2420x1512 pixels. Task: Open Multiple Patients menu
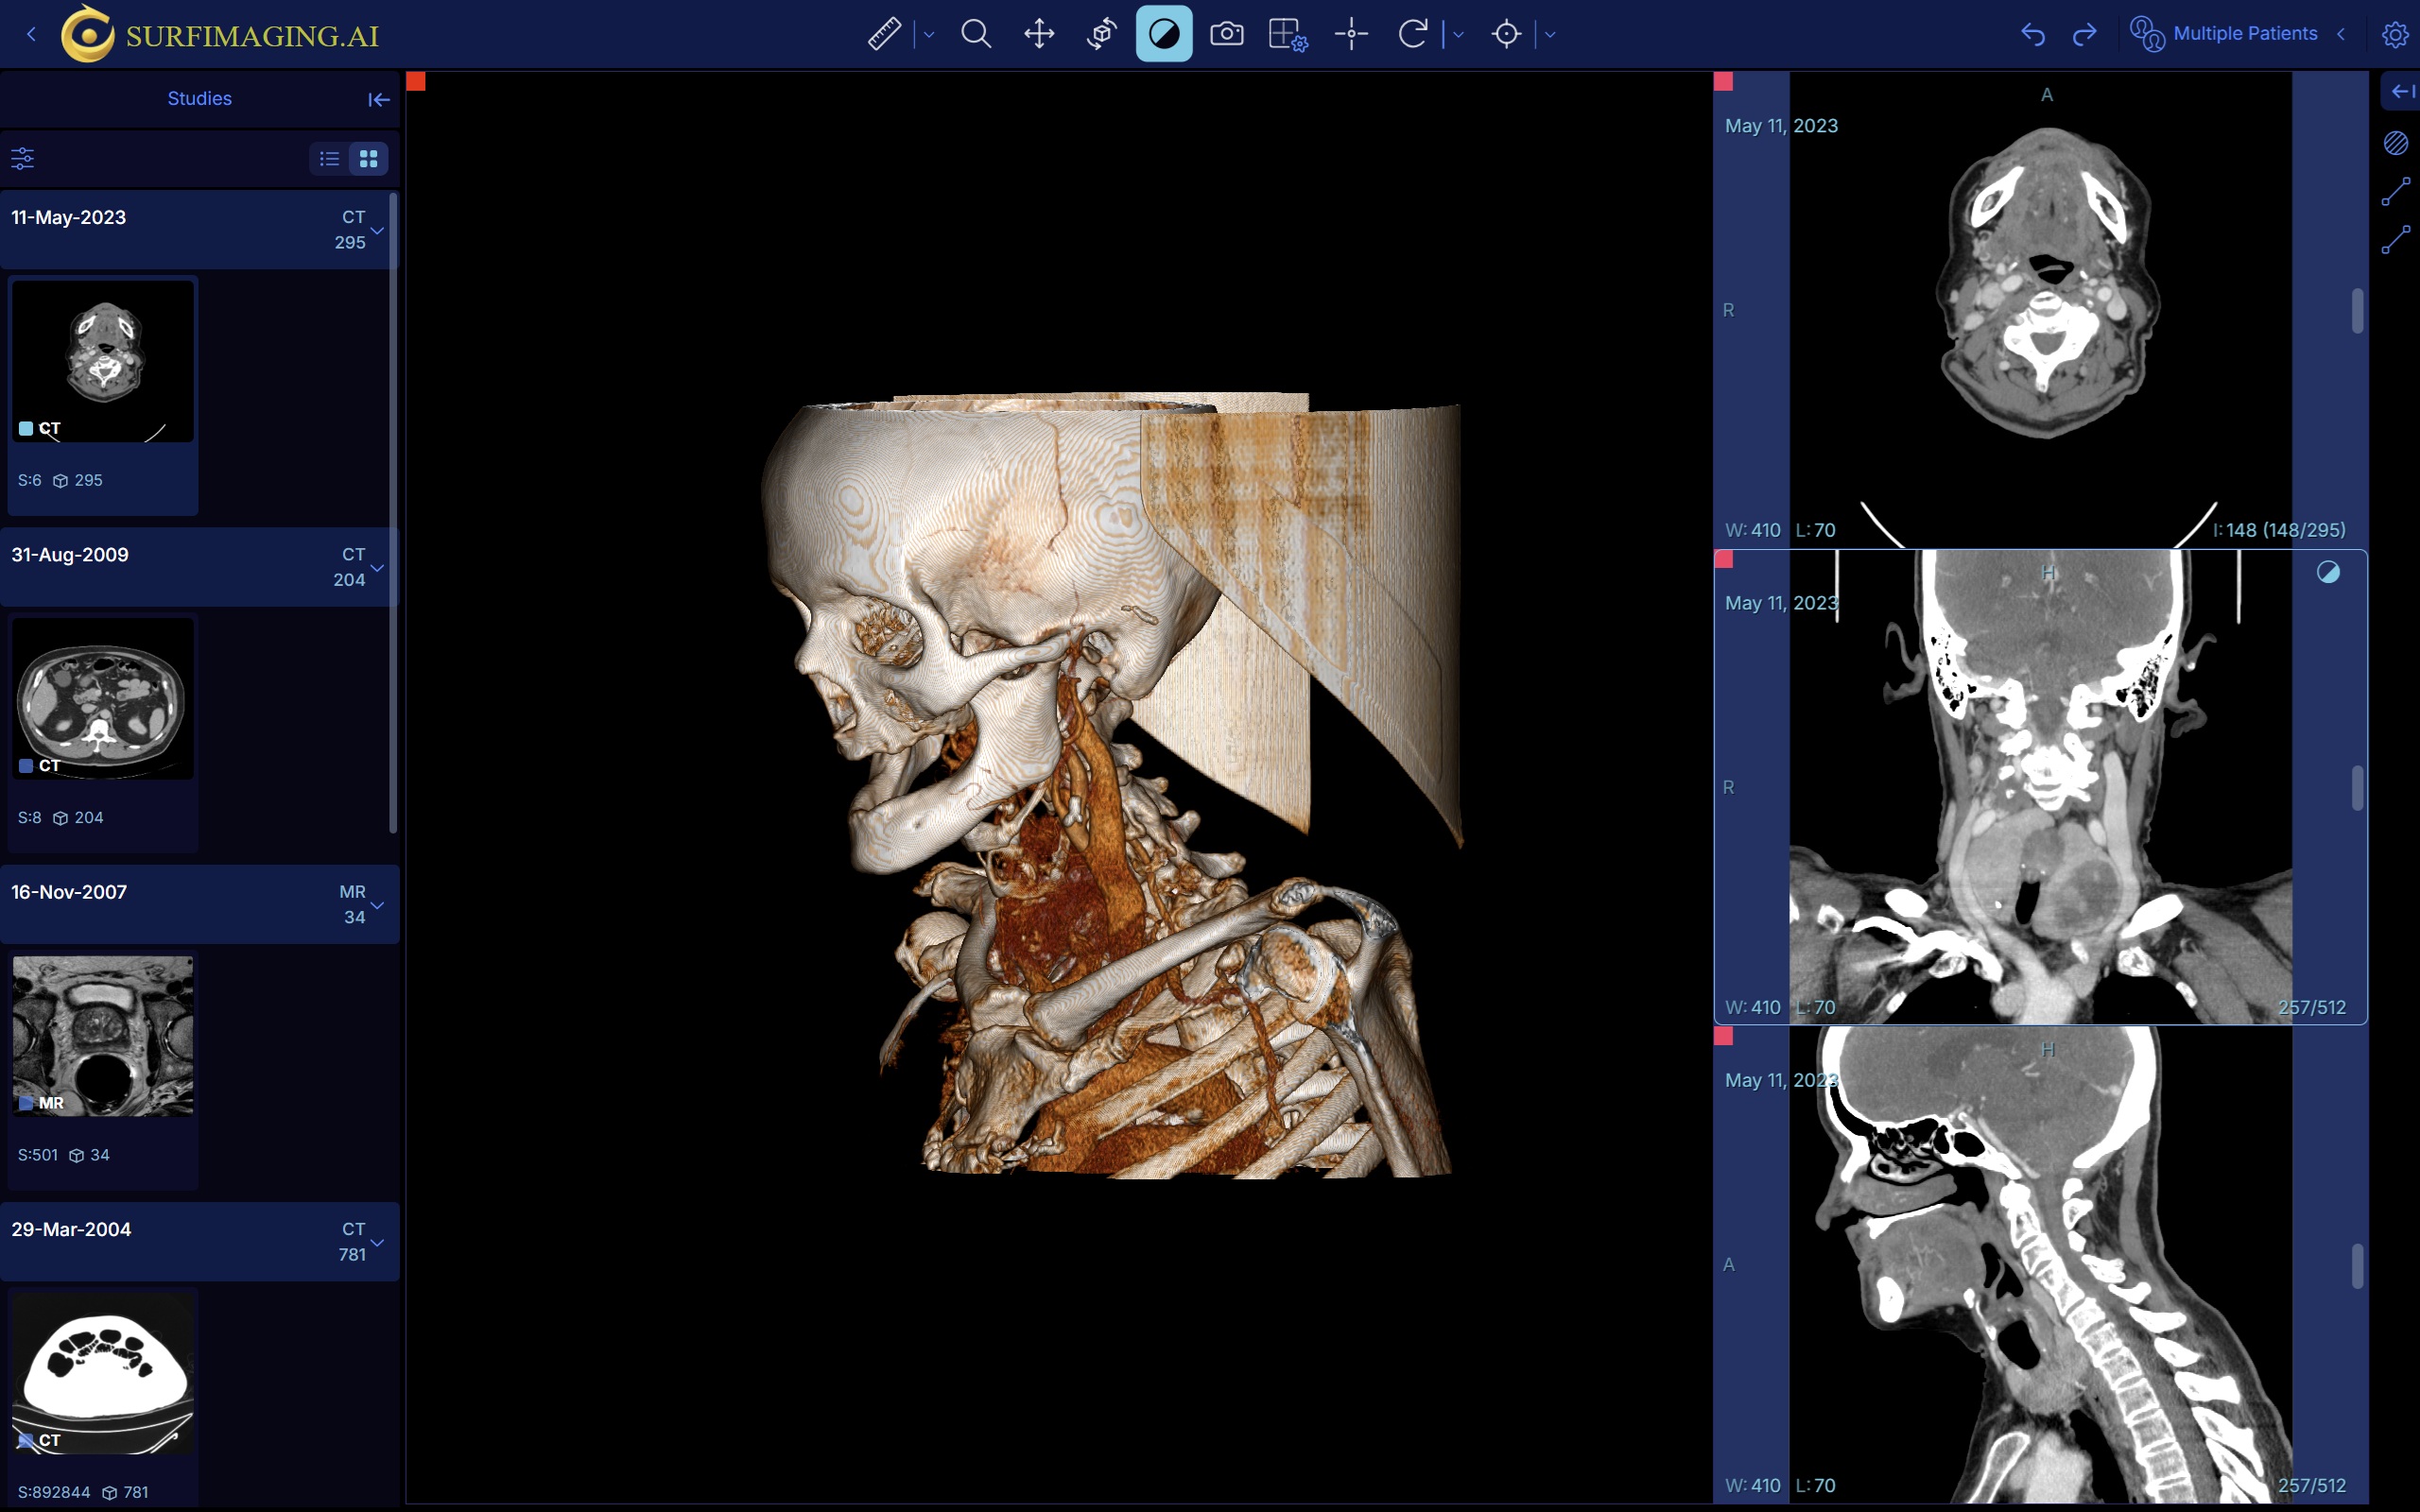coord(2243,34)
